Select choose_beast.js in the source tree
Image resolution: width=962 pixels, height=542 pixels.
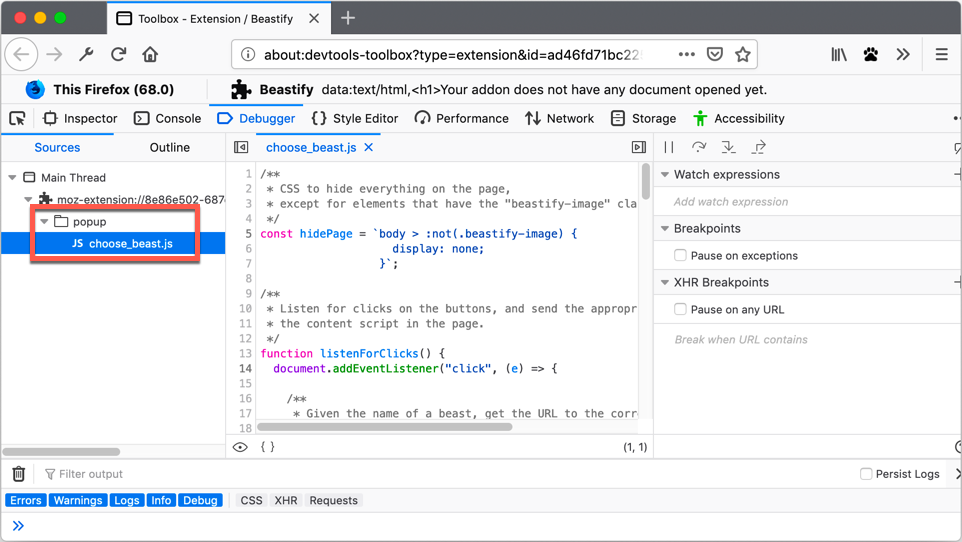tap(114, 244)
